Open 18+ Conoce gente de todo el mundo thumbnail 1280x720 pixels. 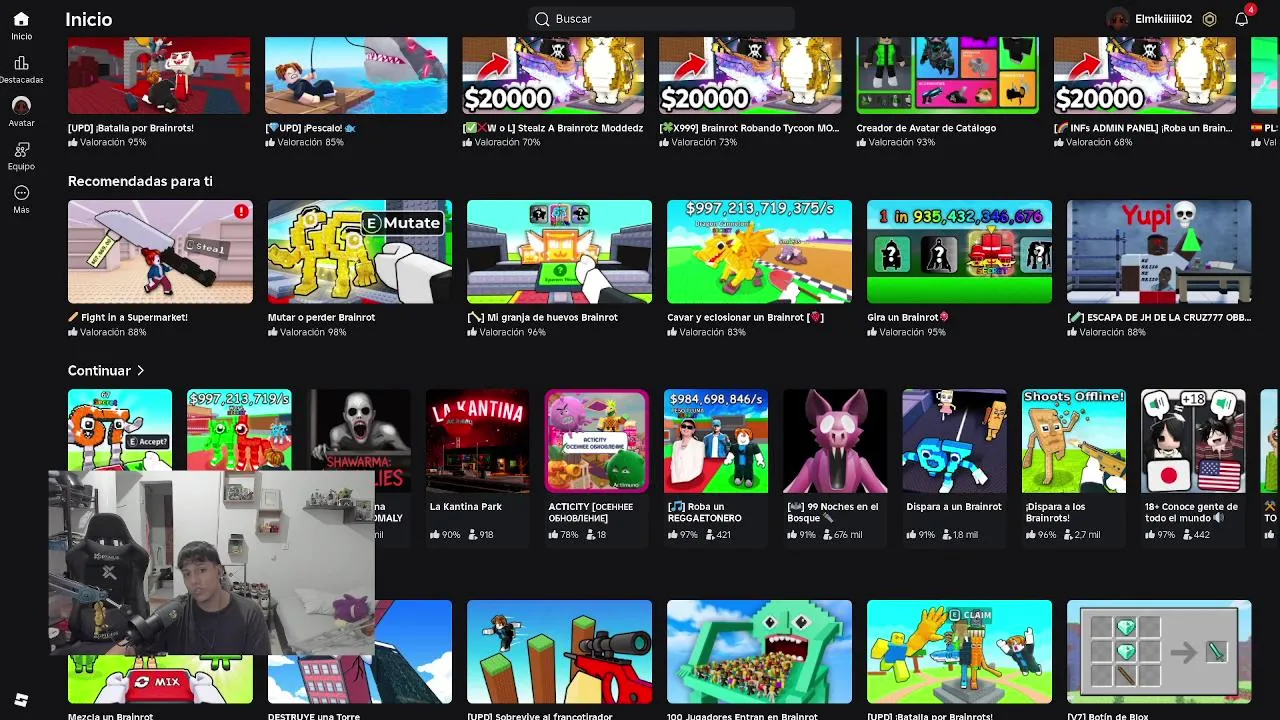1193,441
